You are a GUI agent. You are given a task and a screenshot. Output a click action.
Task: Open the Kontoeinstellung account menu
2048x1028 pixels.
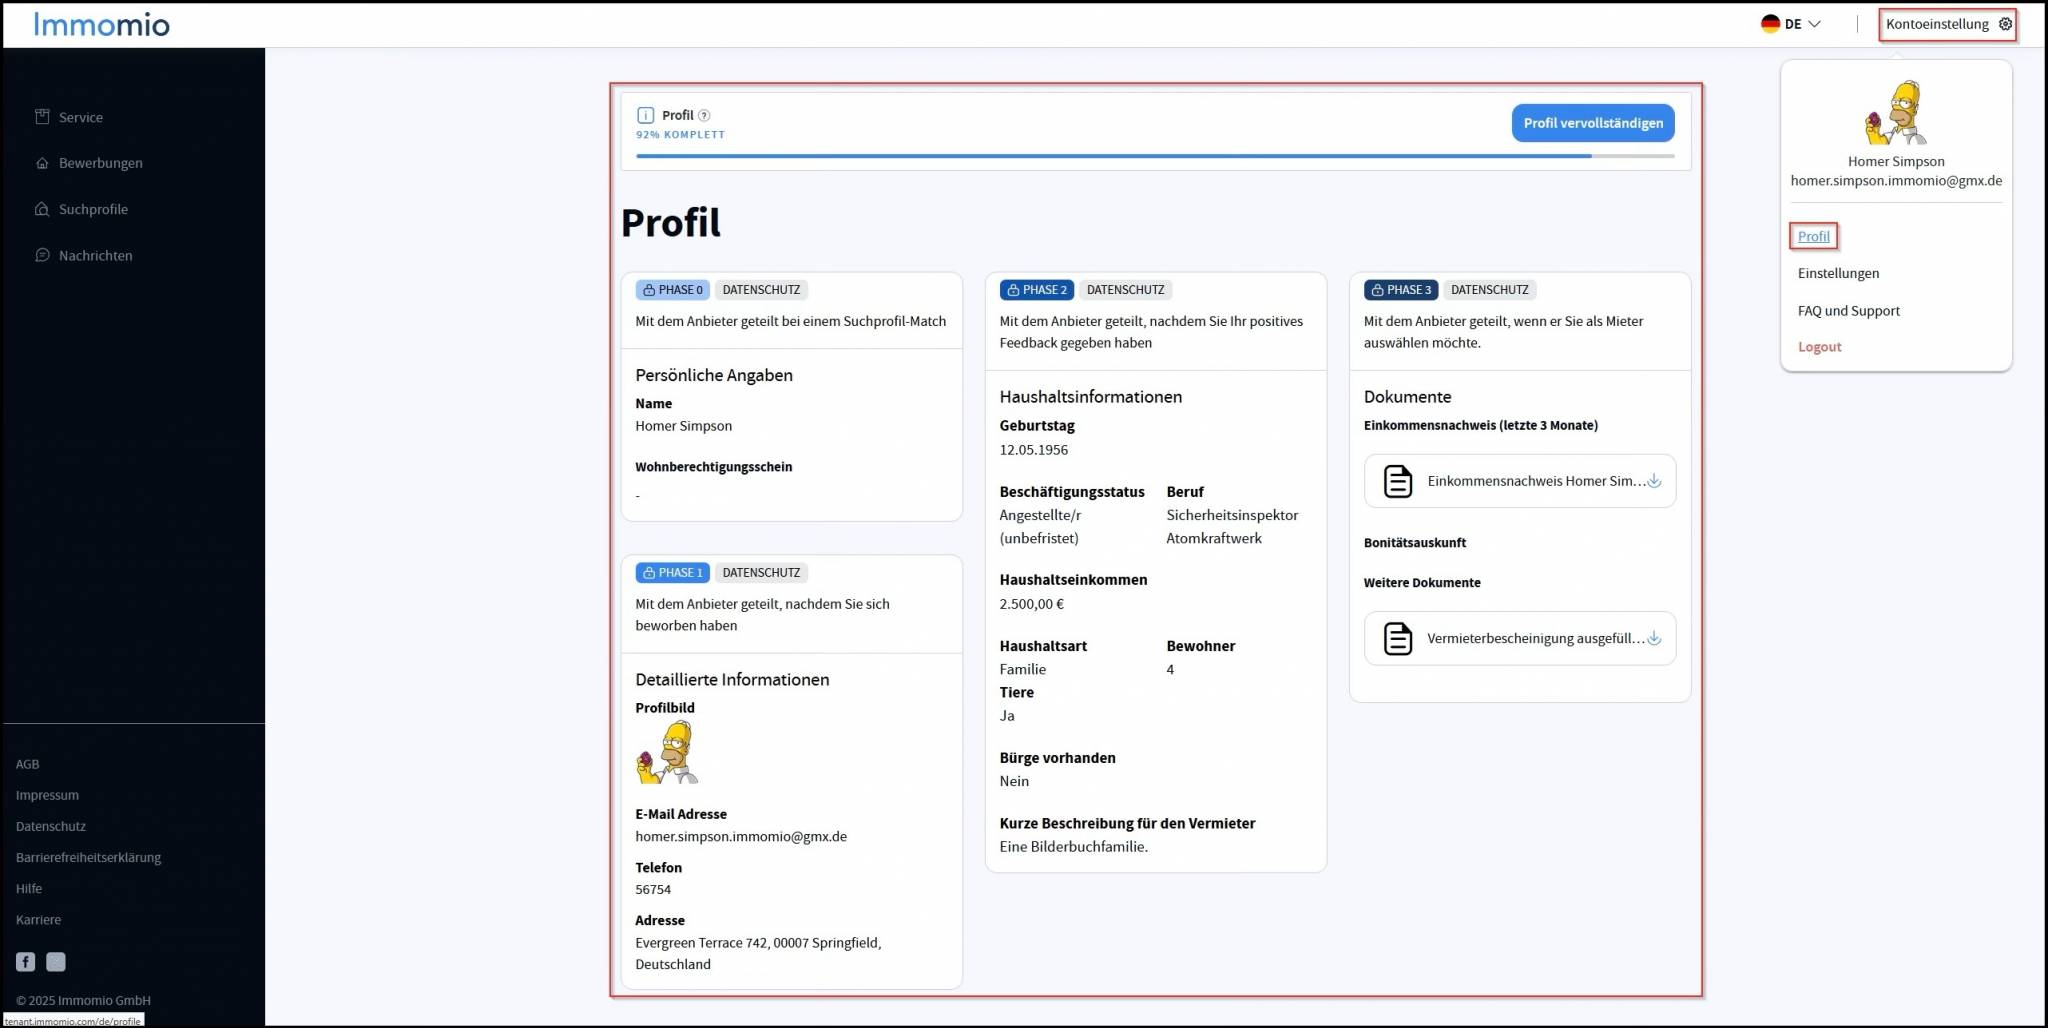click(x=1937, y=24)
